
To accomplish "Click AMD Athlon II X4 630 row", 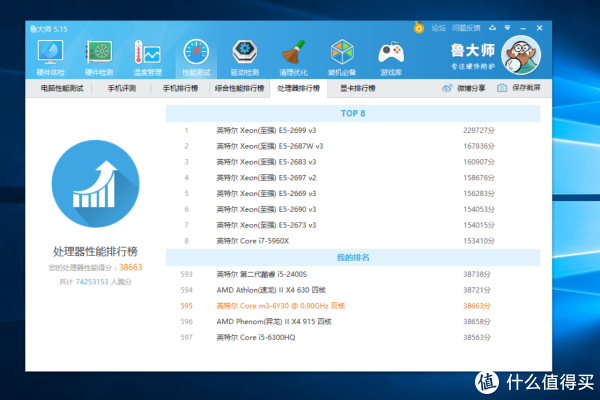I will [353, 290].
